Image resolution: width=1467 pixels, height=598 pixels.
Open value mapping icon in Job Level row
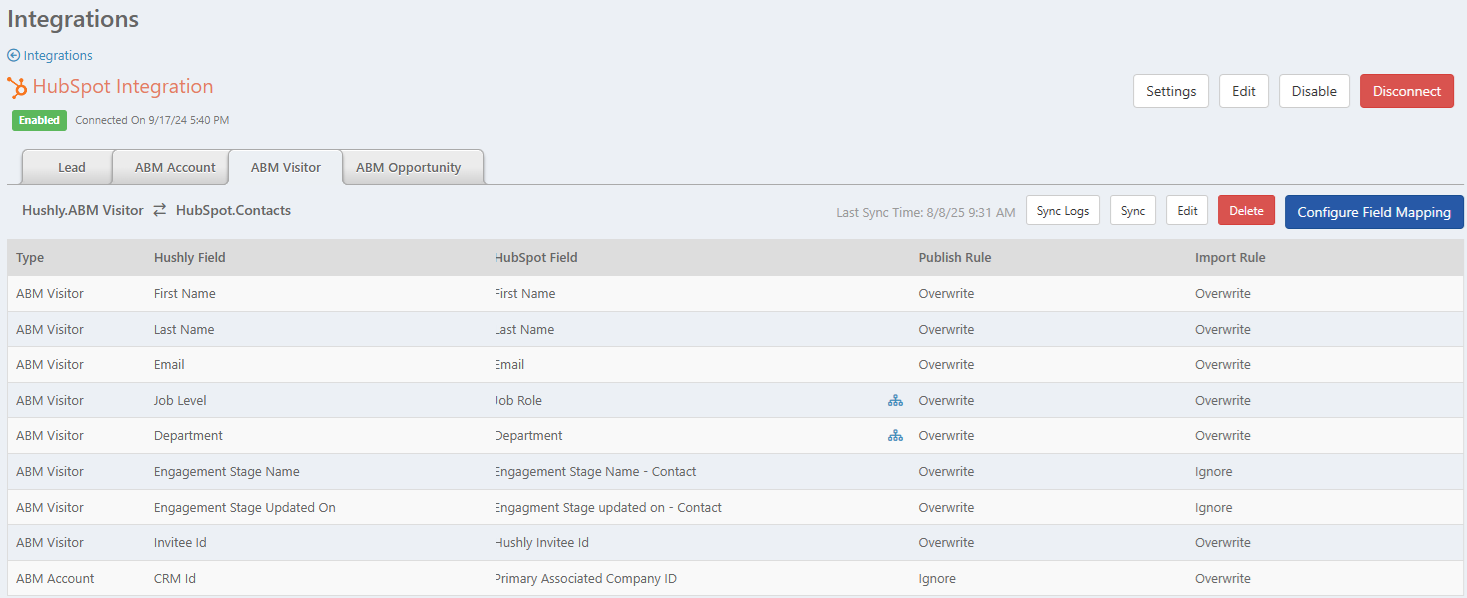(x=895, y=401)
